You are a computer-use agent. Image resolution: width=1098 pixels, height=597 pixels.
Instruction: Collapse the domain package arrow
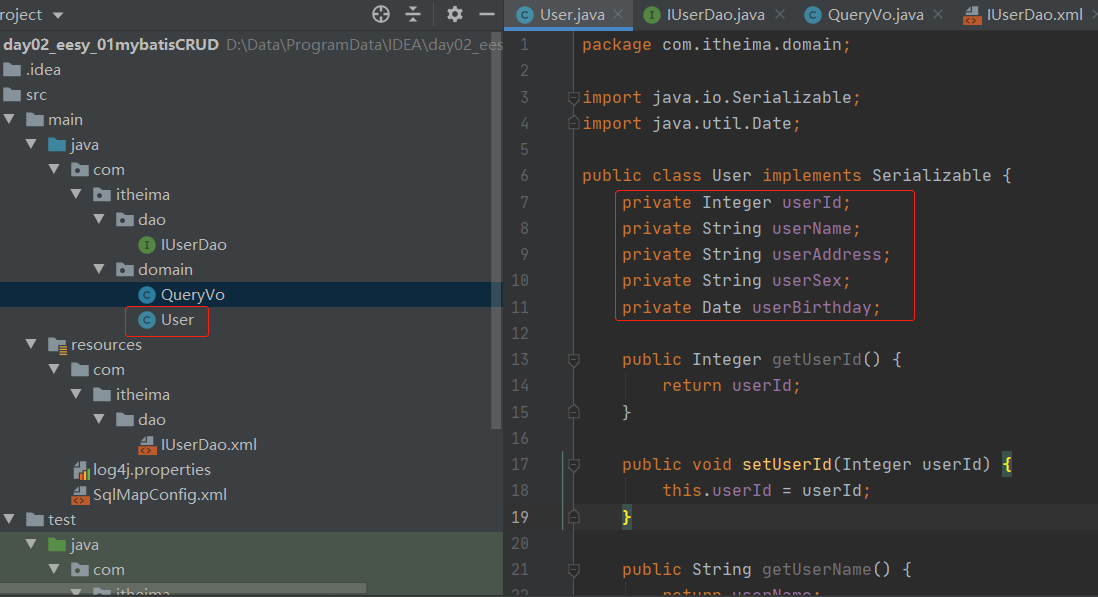(x=99, y=269)
